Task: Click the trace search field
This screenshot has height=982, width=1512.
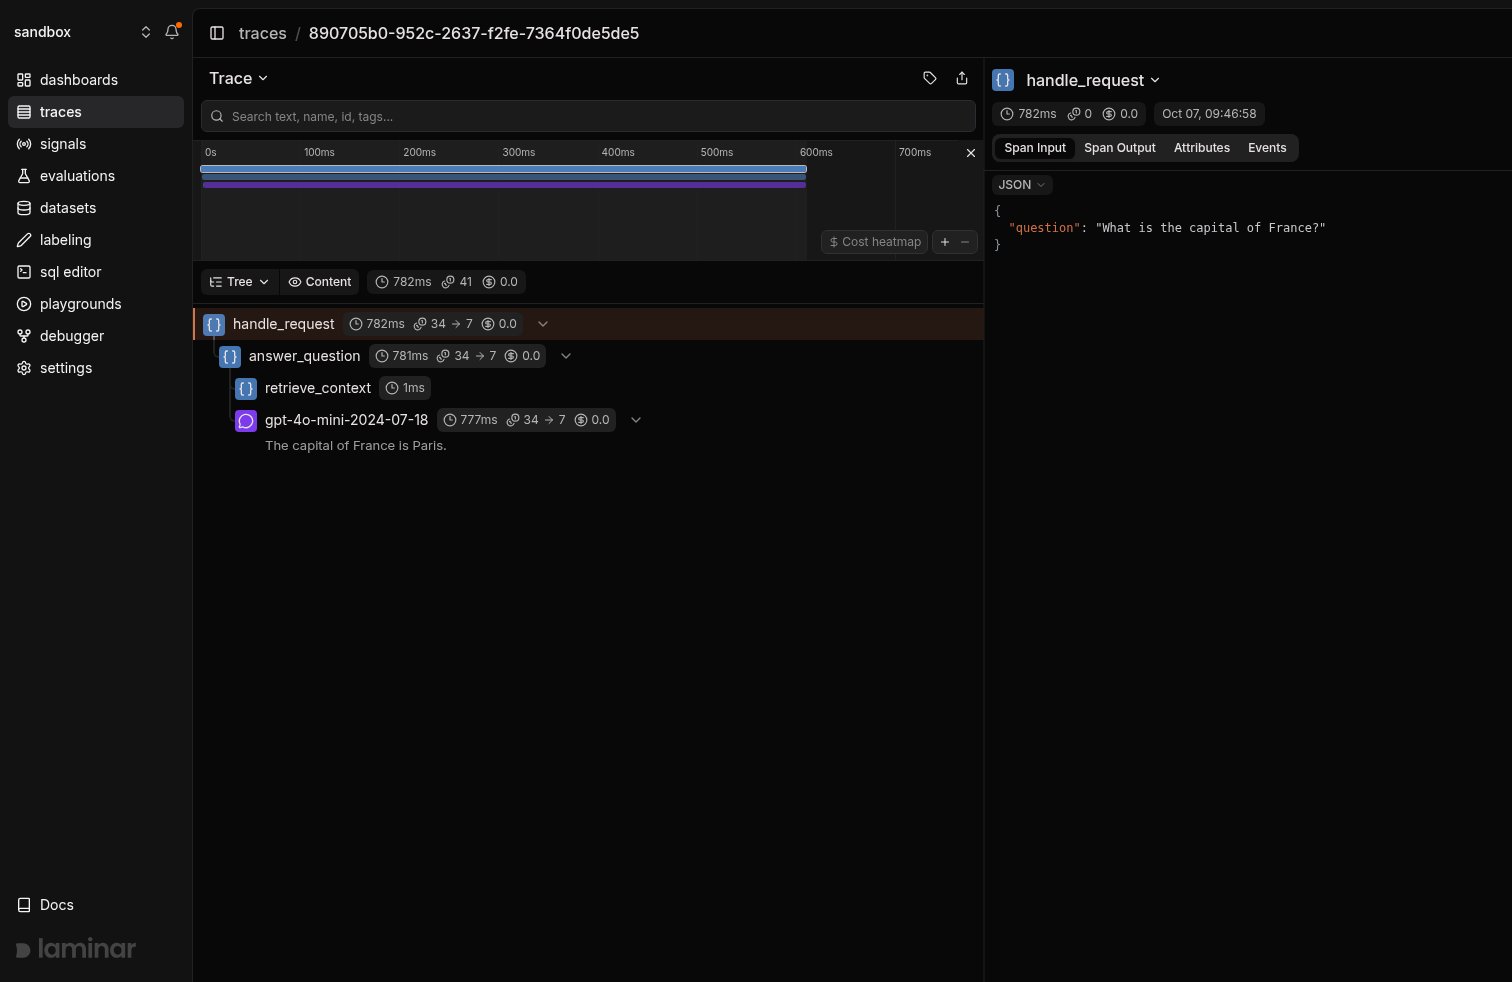Action: point(588,116)
